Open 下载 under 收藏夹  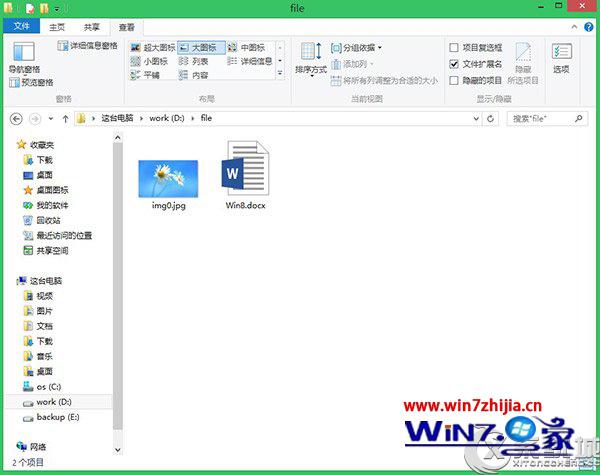38,160
